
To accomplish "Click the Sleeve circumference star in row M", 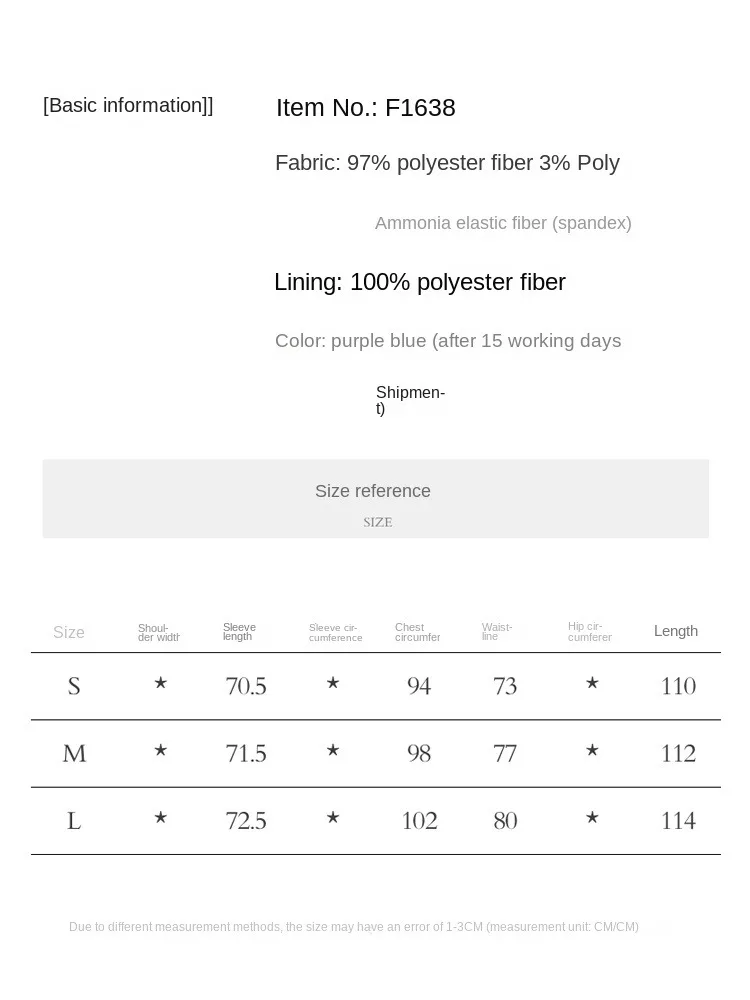I will click(x=333, y=751).
